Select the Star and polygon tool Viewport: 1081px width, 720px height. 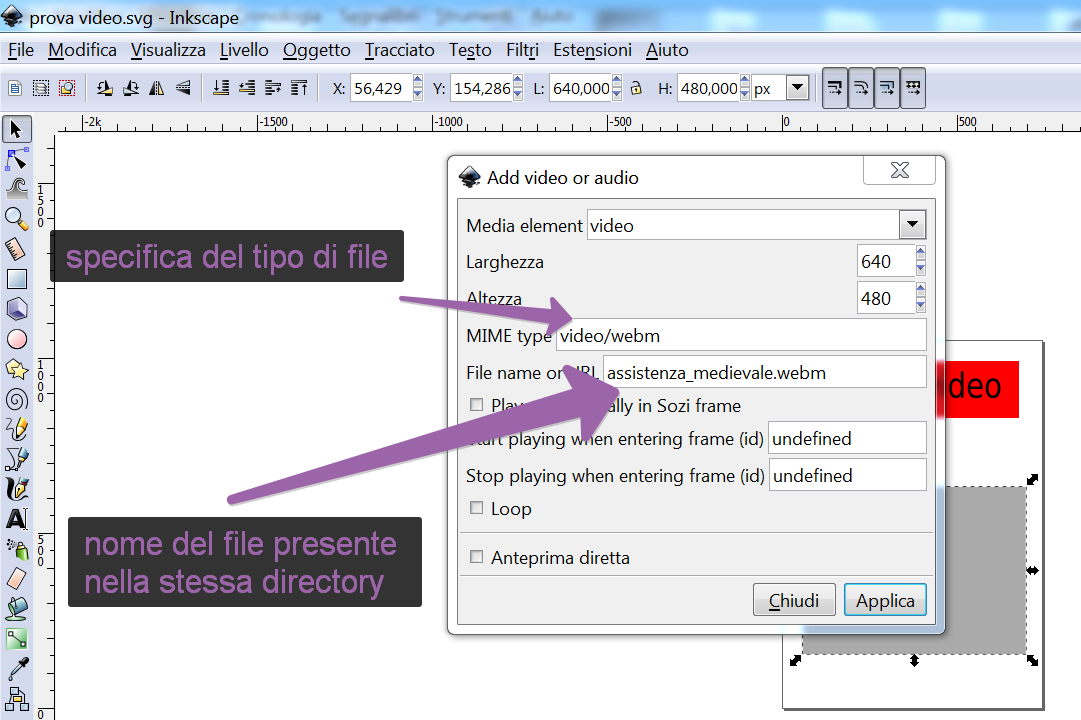[x=16, y=370]
